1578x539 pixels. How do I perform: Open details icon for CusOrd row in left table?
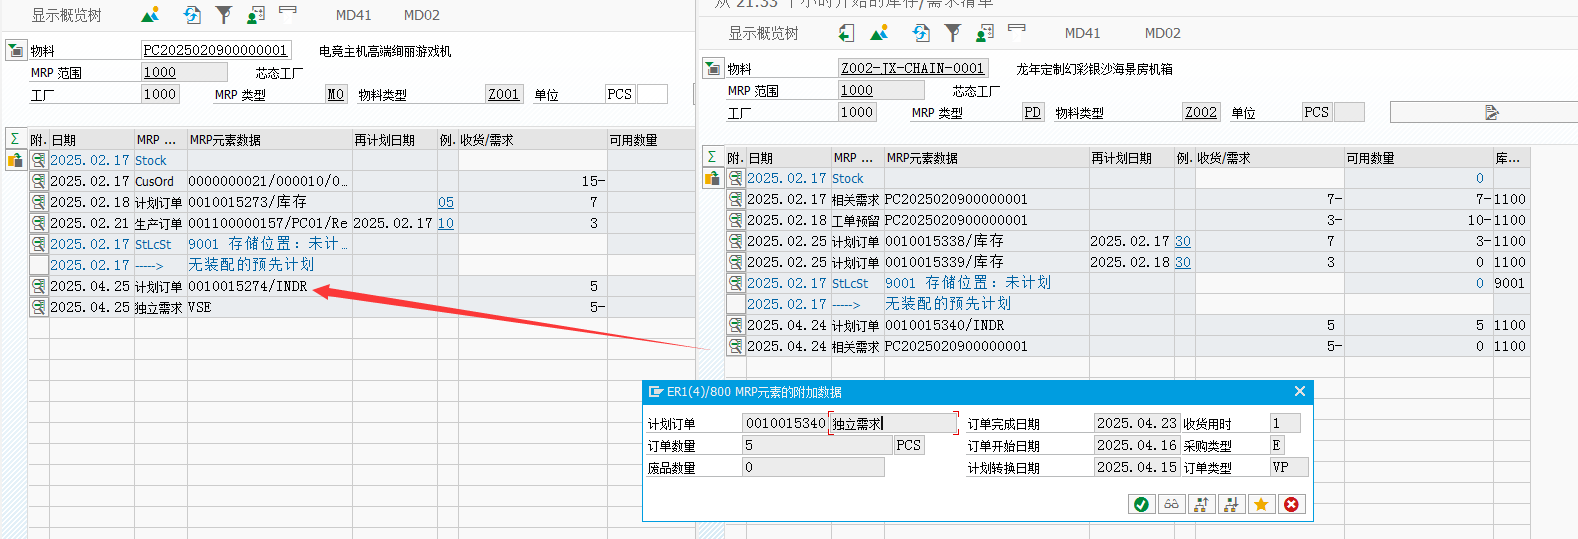pos(38,181)
